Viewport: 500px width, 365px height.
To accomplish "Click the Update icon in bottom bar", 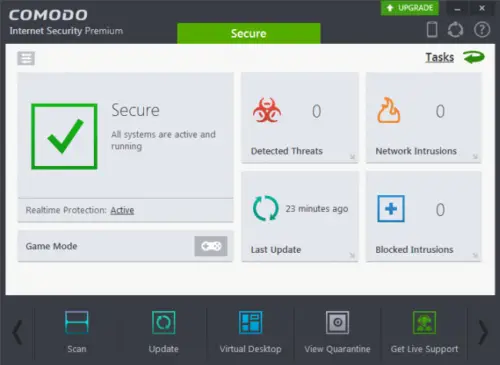I will pos(163,322).
